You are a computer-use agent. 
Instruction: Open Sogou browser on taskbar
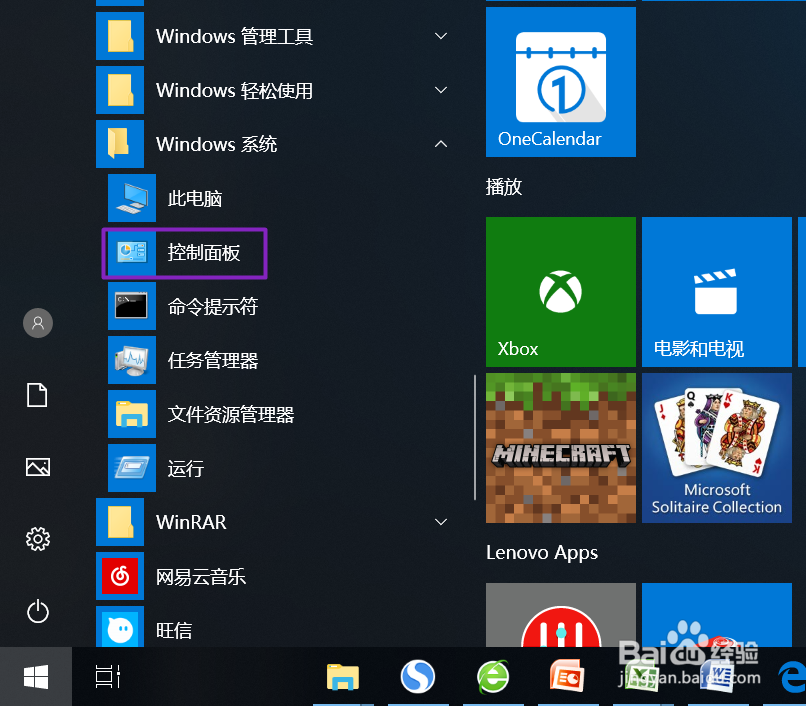click(417, 677)
